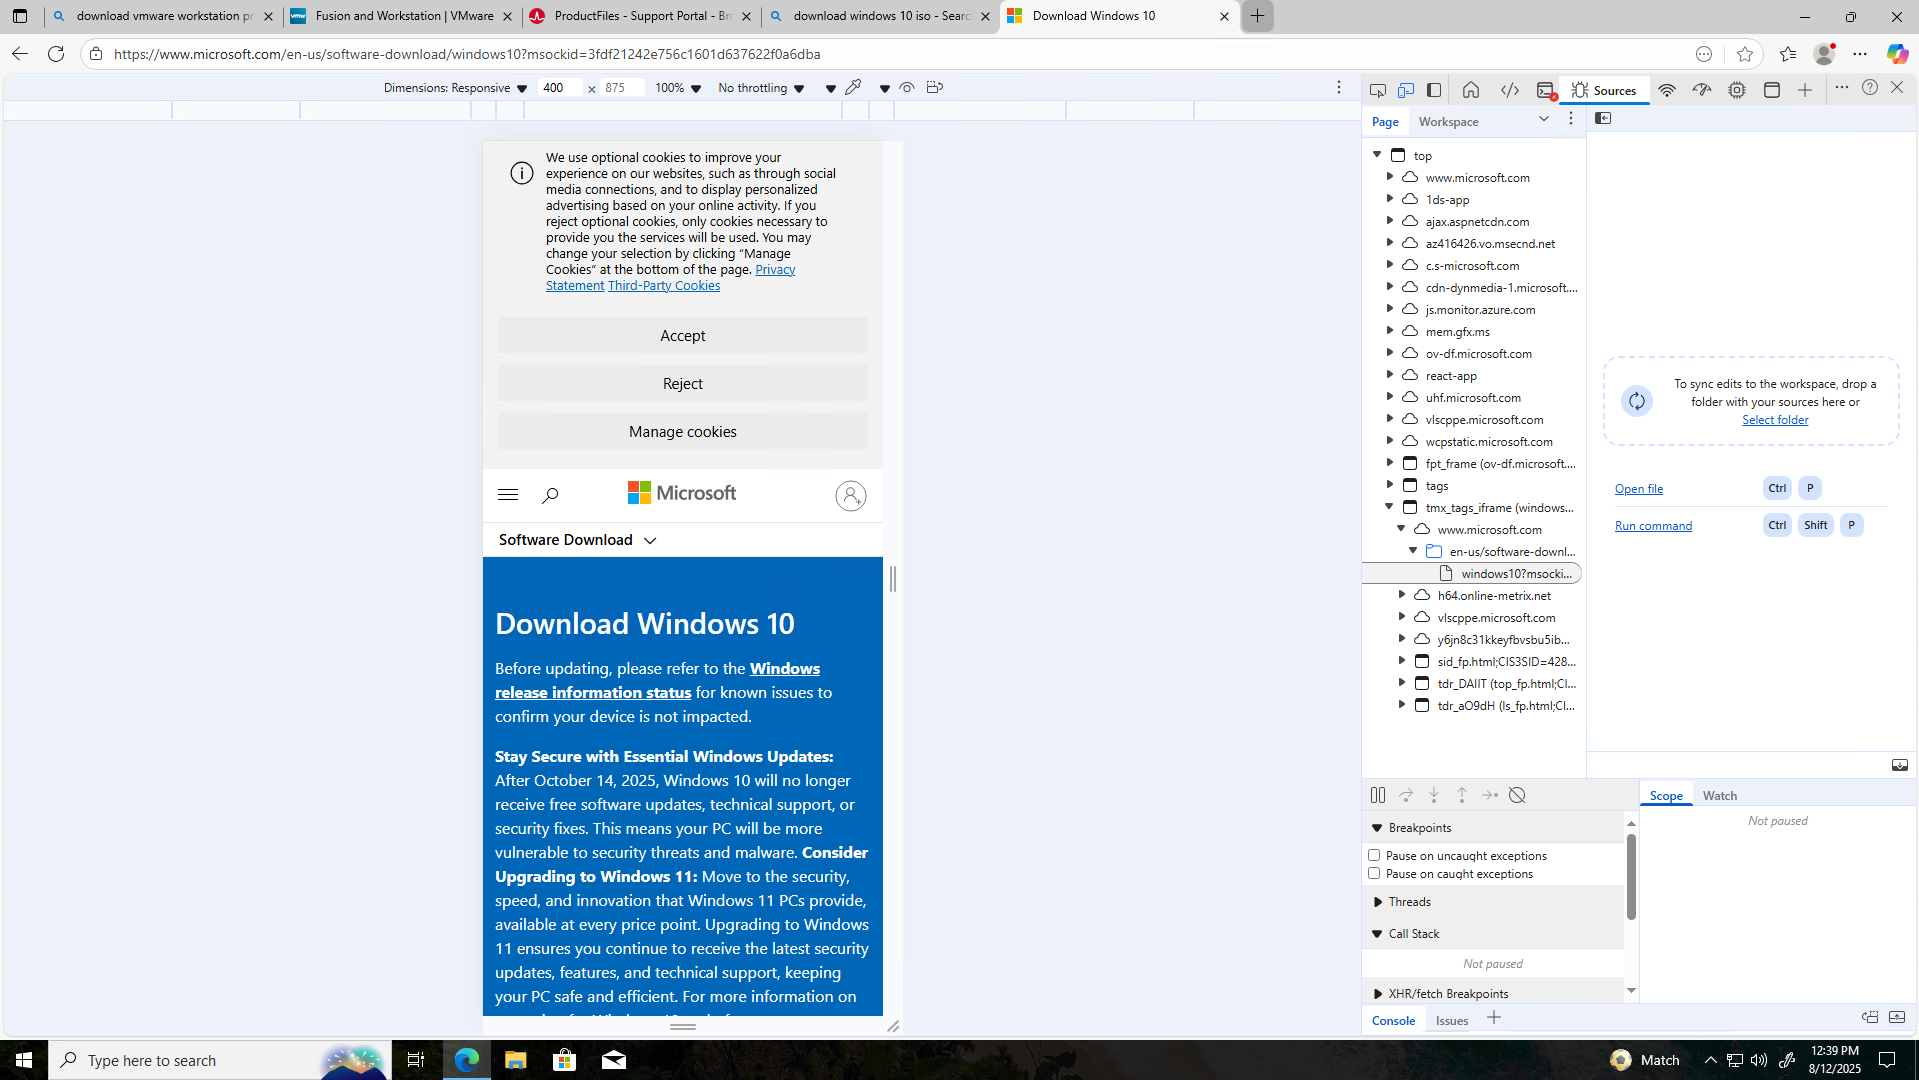Click the Select folder link
This screenshot has height=1080, width=1919.
1775,420
